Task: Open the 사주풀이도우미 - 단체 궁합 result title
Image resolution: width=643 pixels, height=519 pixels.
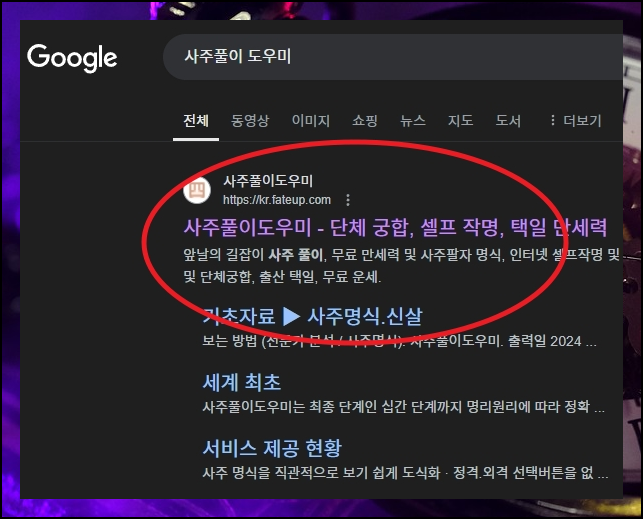Action: coord(395,228)
